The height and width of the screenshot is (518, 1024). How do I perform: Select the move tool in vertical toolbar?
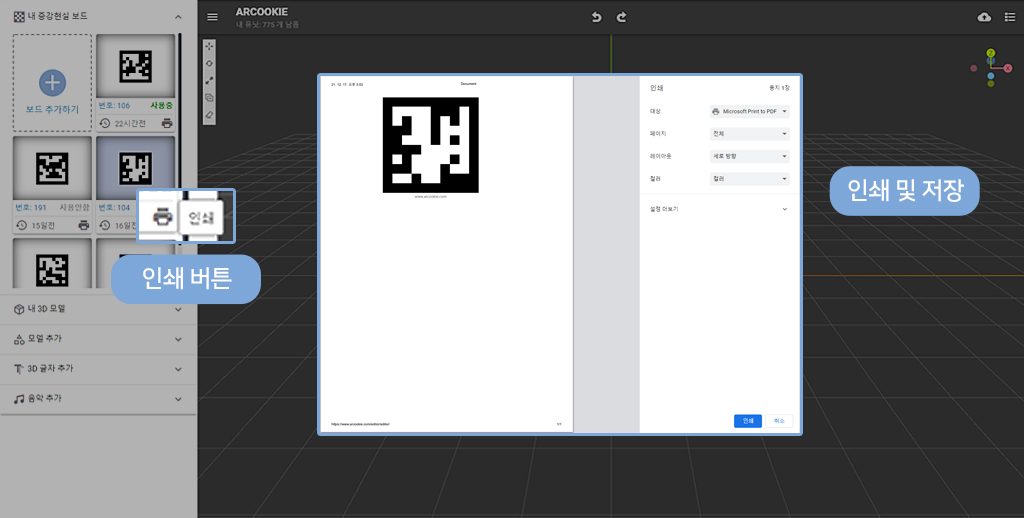tap(209, 47)
